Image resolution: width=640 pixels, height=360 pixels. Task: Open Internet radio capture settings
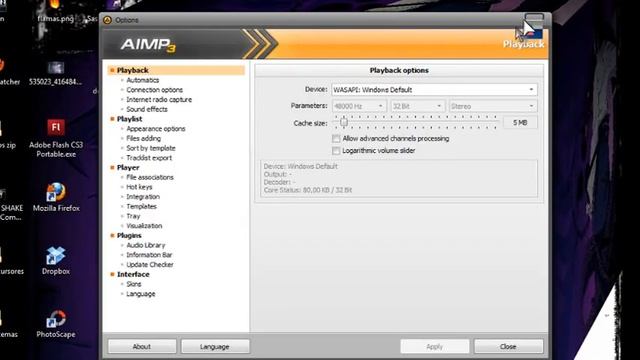159,100
